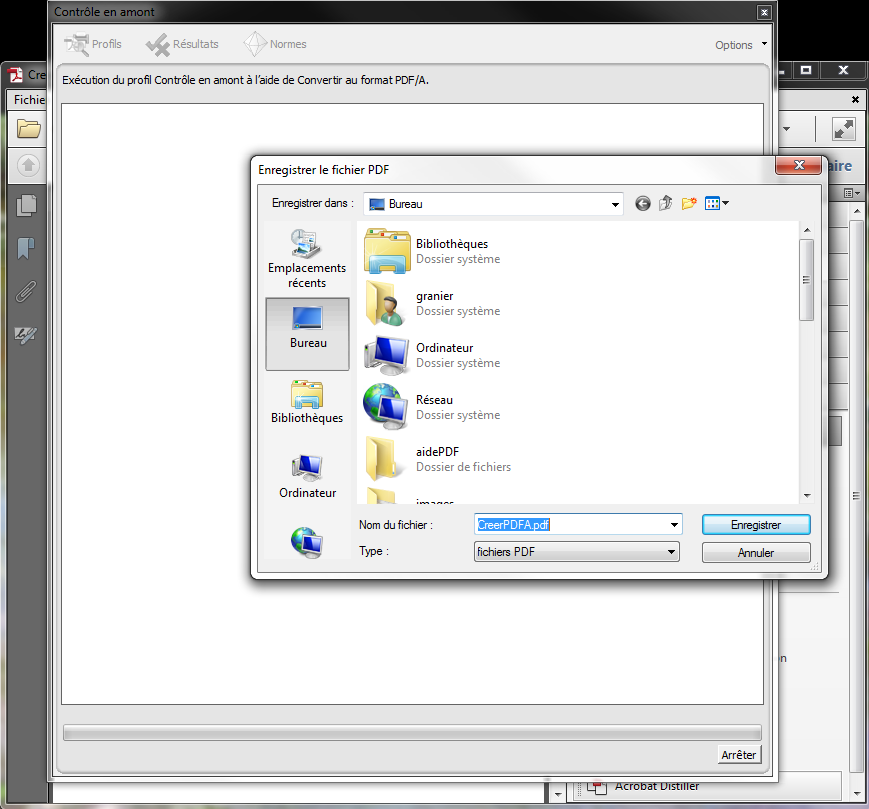
Task: Select the granier user folder
Action: click(x=434, y=302)
